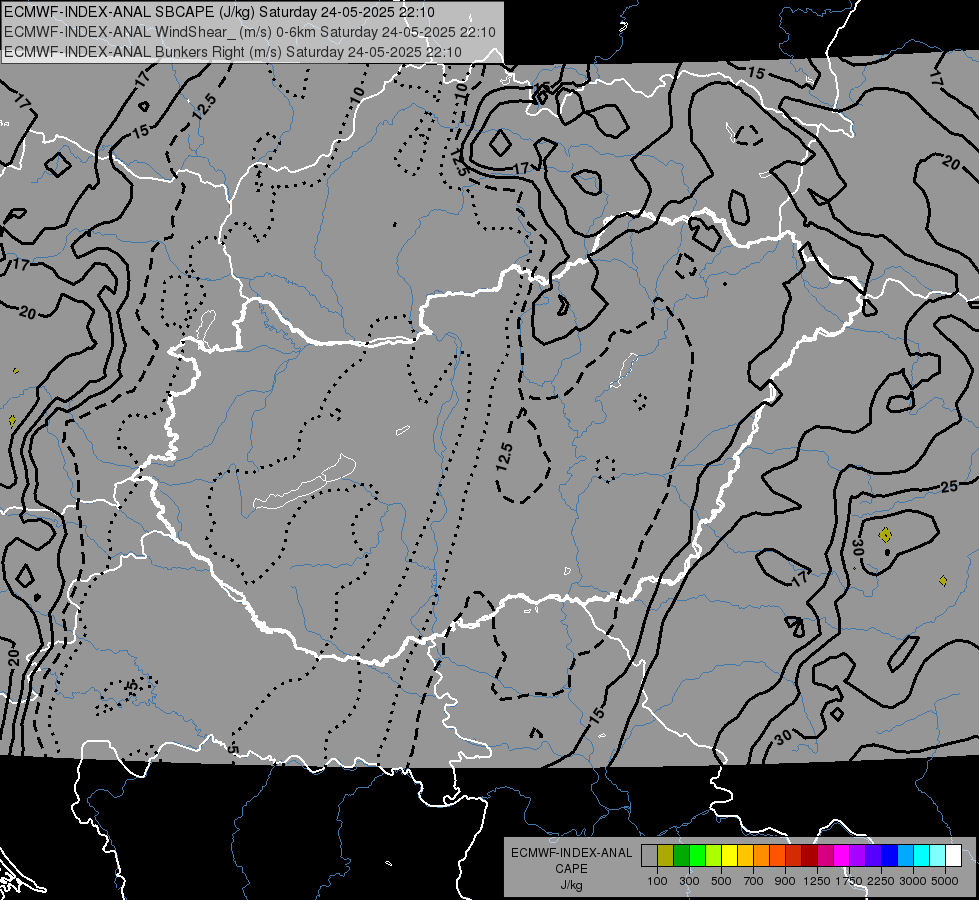Click the SBCAPE (J/kg) header line
Image resolution: width=979 pixels, height=900 pixels.
[x=220, y=12]
